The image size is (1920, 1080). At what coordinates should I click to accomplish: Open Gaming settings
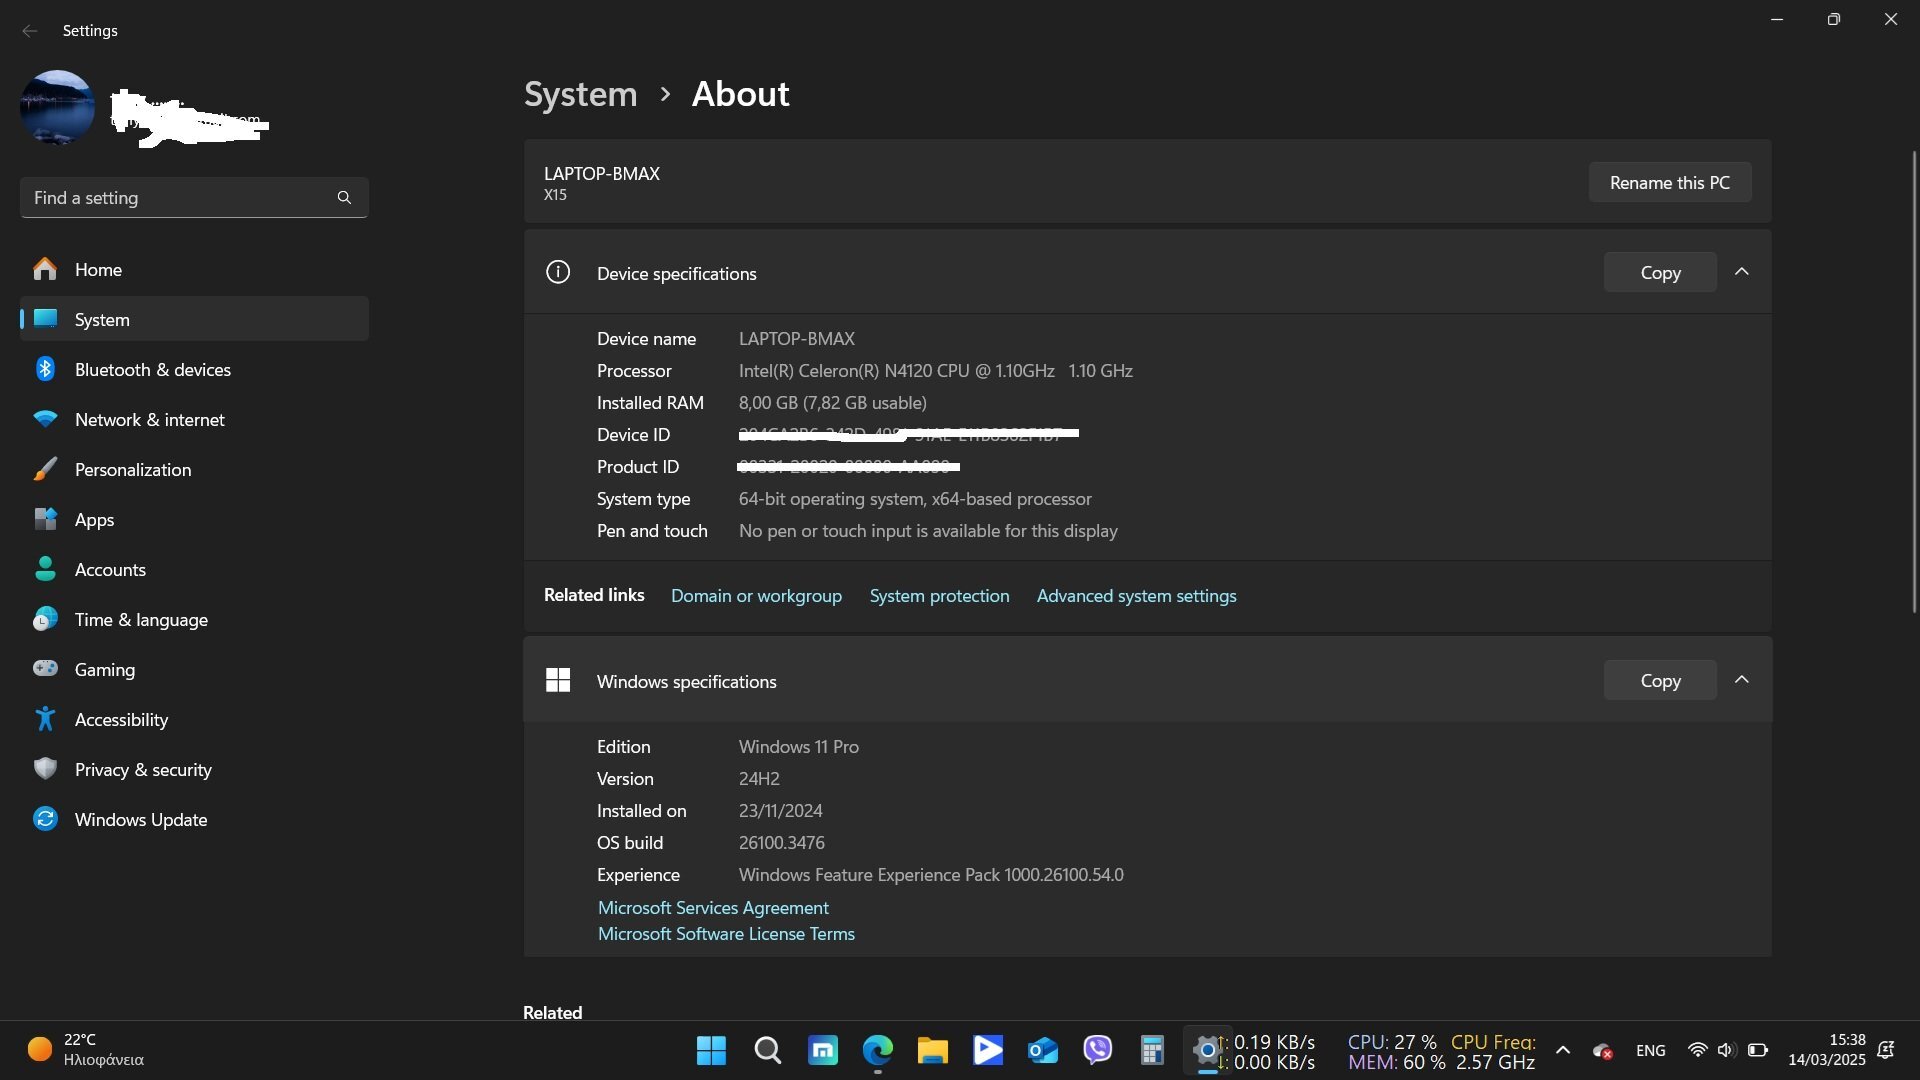[x=194, y=670]
